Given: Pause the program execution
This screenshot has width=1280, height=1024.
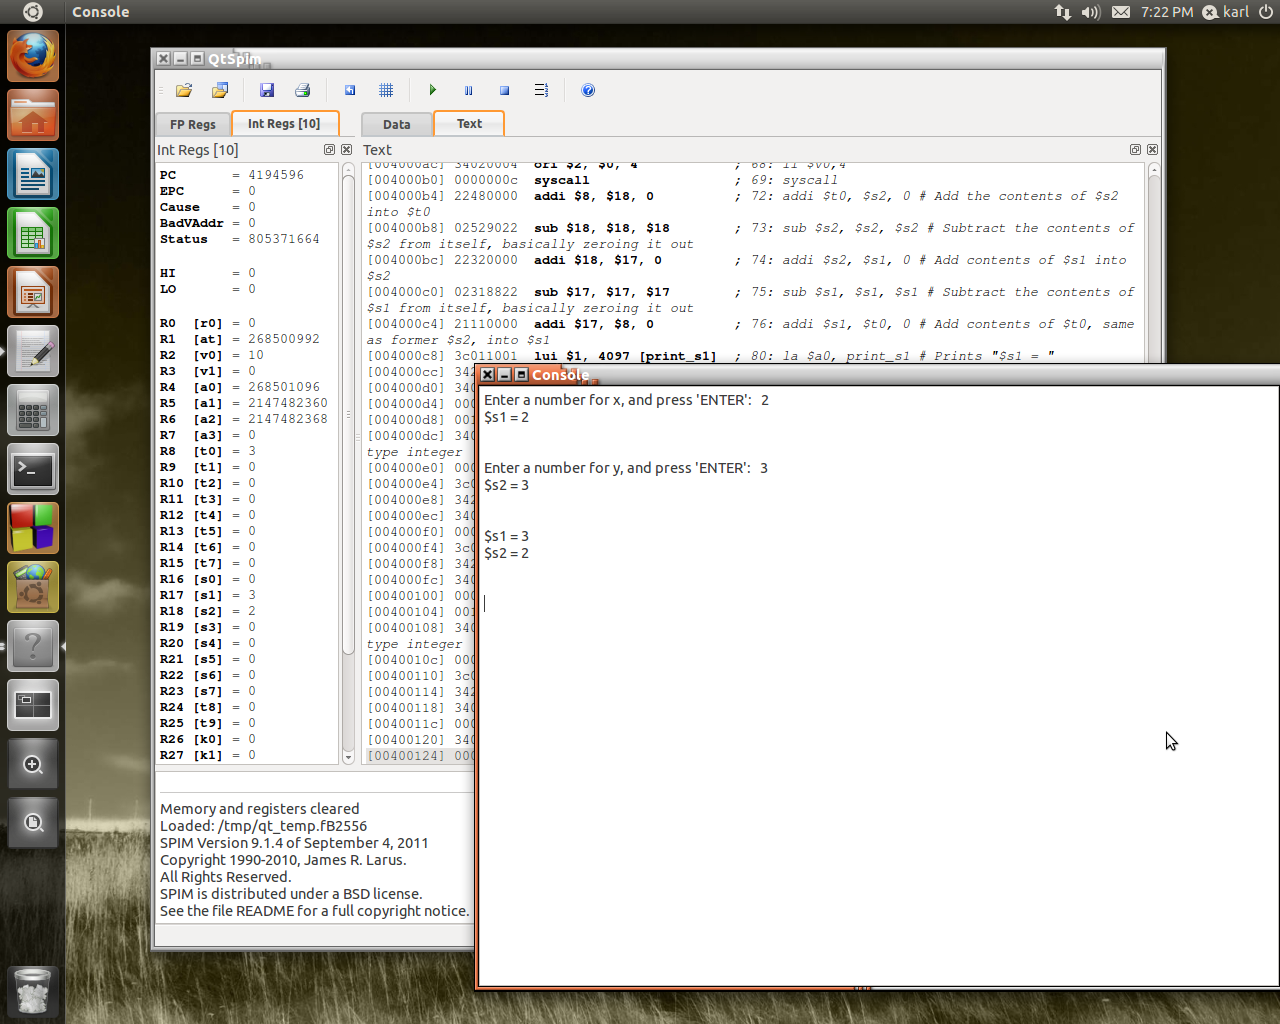Looking at the screenshot, I should tap(468, 90).
